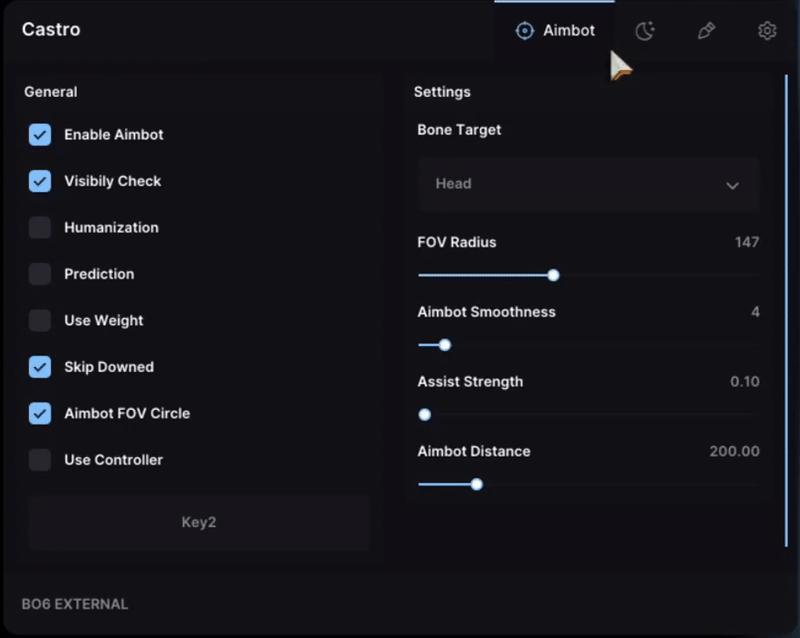
Task: Open the pen icon tab
Action: click(706, 31)
